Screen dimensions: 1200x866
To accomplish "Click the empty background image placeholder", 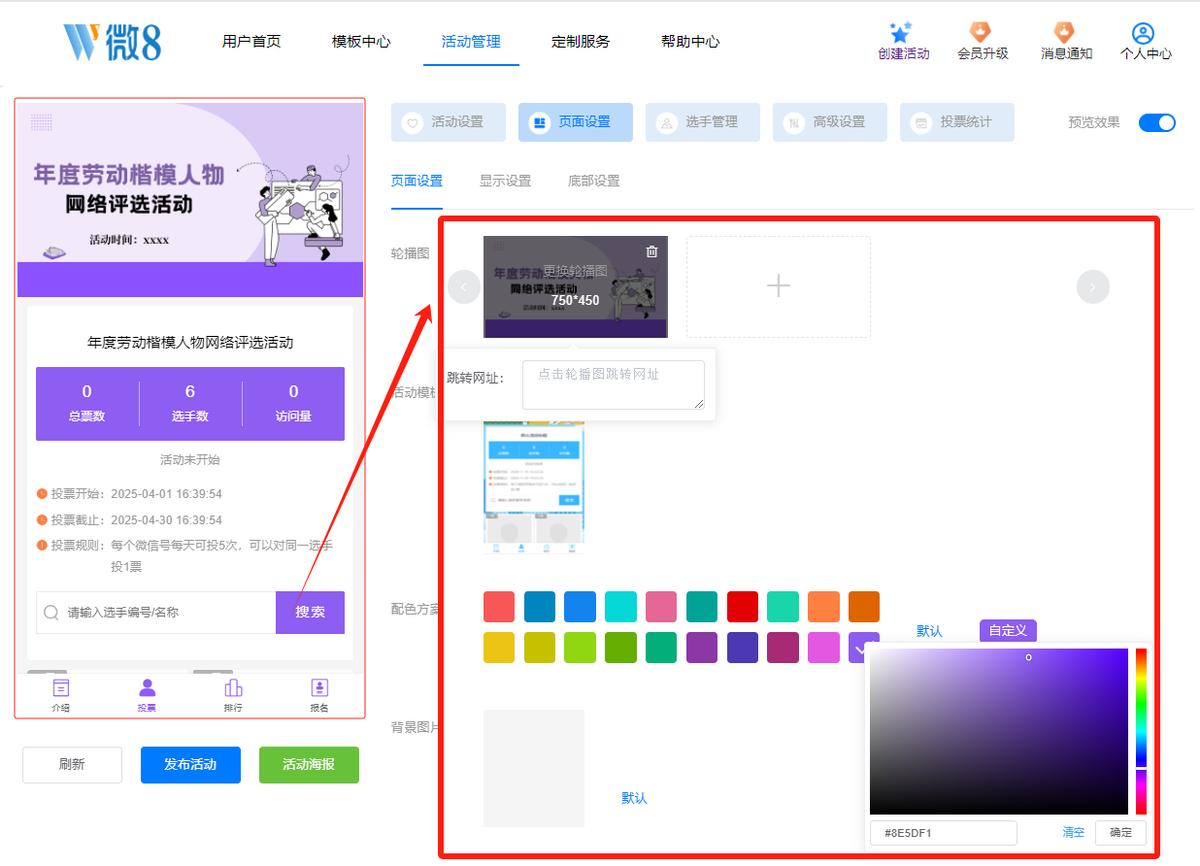I will [533, 768].
